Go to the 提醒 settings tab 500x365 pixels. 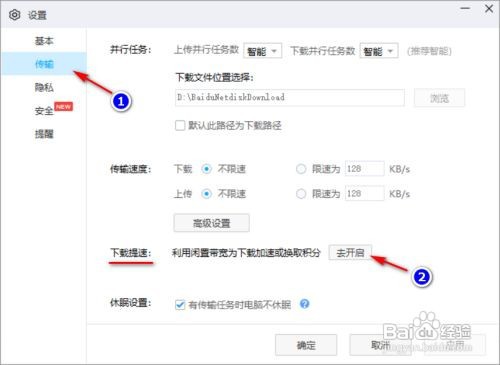click(x=44, y=134)
